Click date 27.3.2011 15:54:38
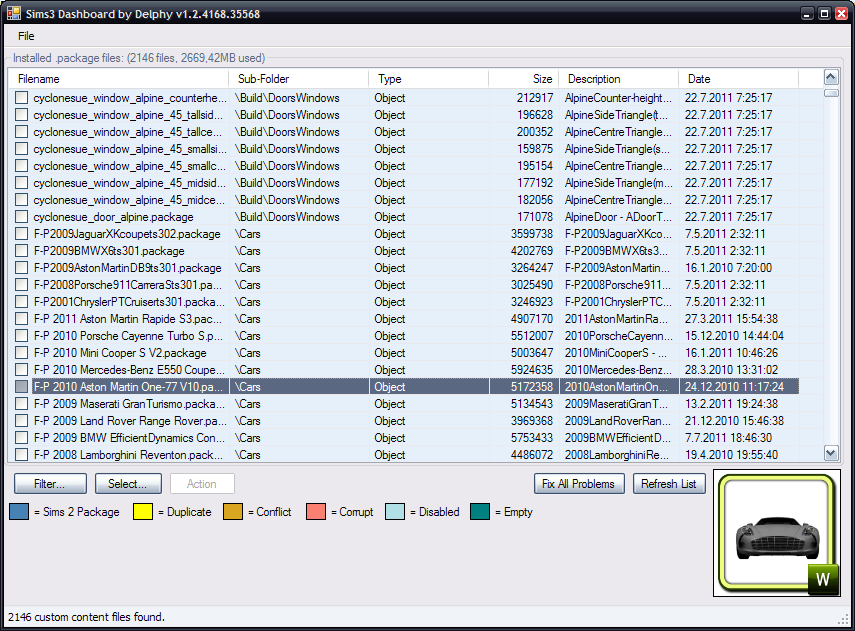 click(x=731, y=318)
